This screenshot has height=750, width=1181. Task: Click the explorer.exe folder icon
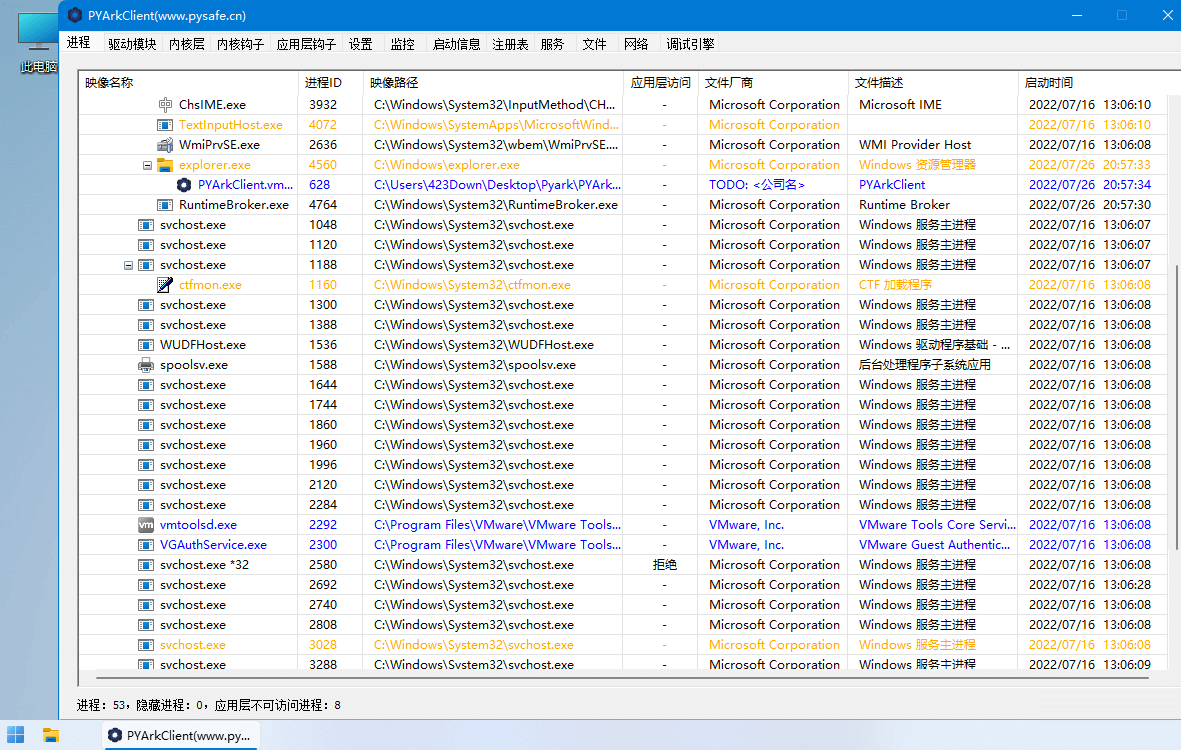coord(165,165)
